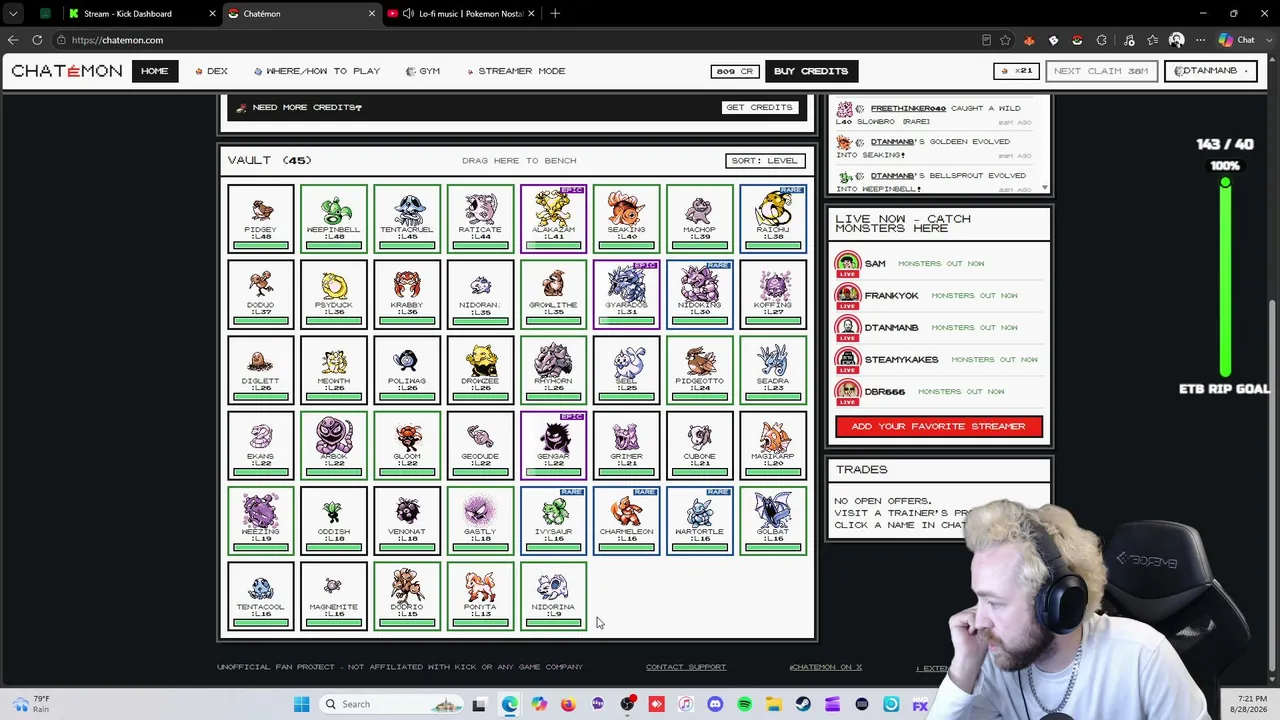Pick the rare Charmeleon card

click(626, 520)
